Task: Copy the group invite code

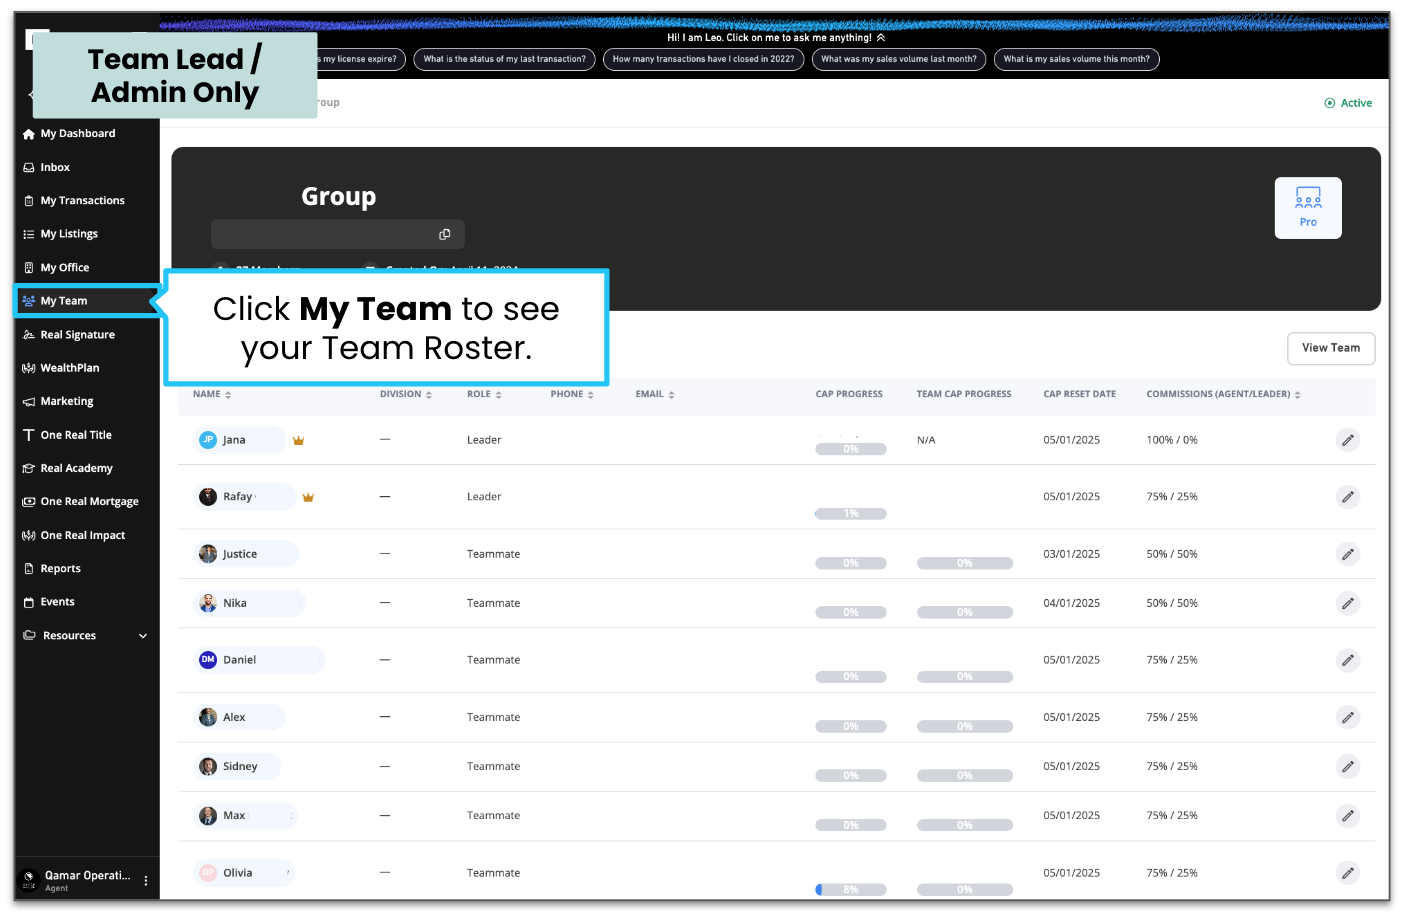Action: [444, 234]
